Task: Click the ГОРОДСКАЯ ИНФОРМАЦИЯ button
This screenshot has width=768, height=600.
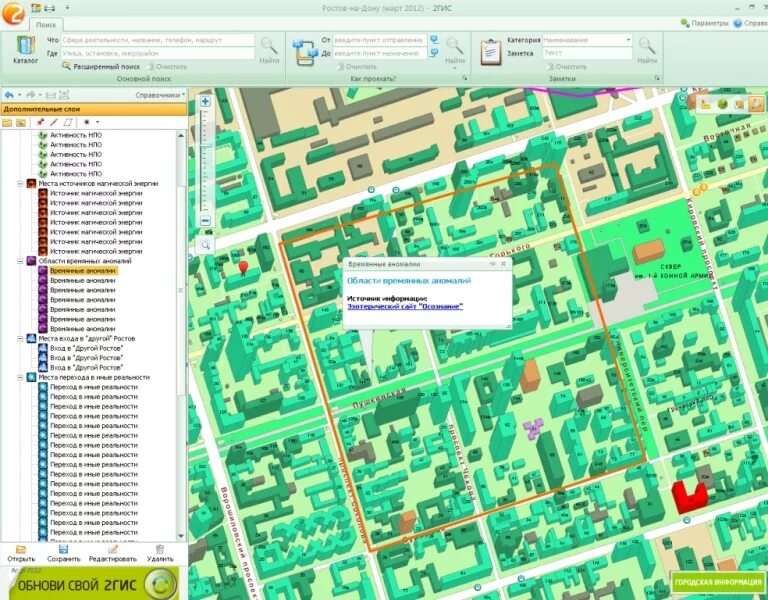Action: click(718, 582)
